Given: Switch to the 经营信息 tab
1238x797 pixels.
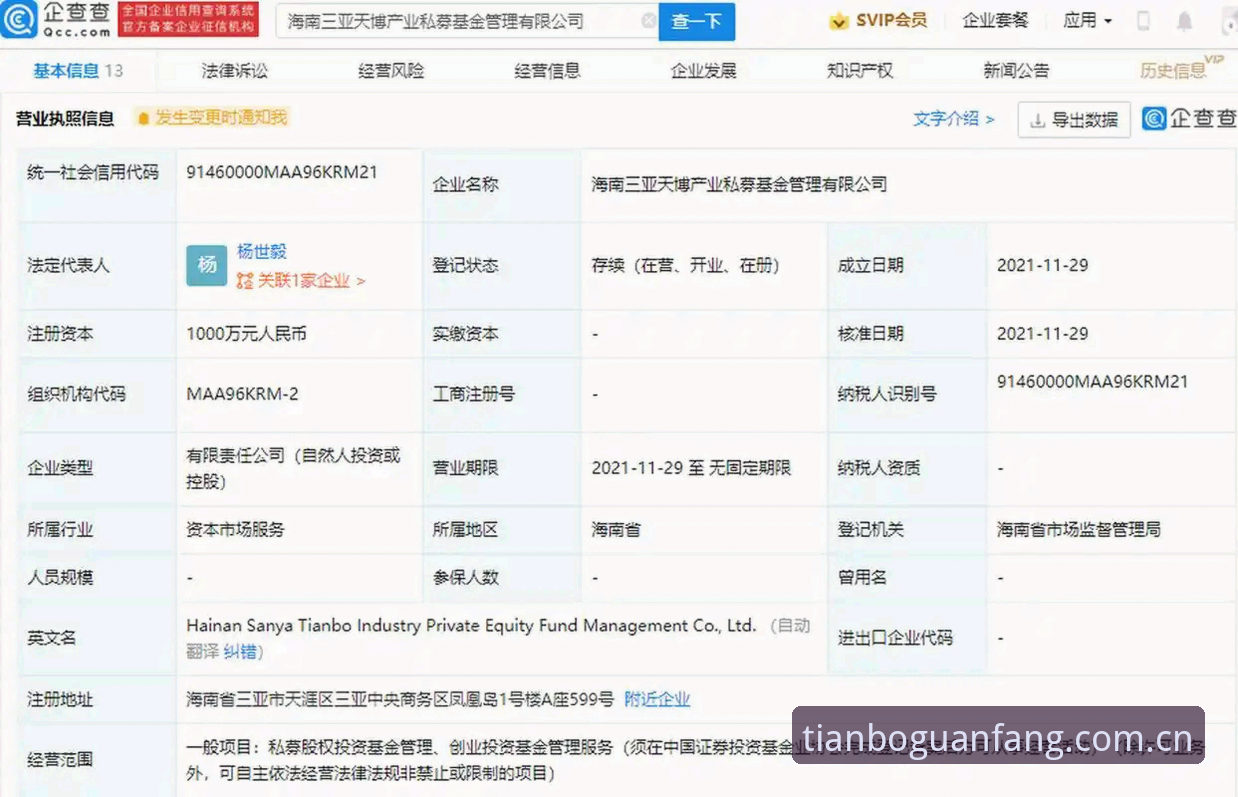Looking at the screenshot, I should tap(547, 71).
